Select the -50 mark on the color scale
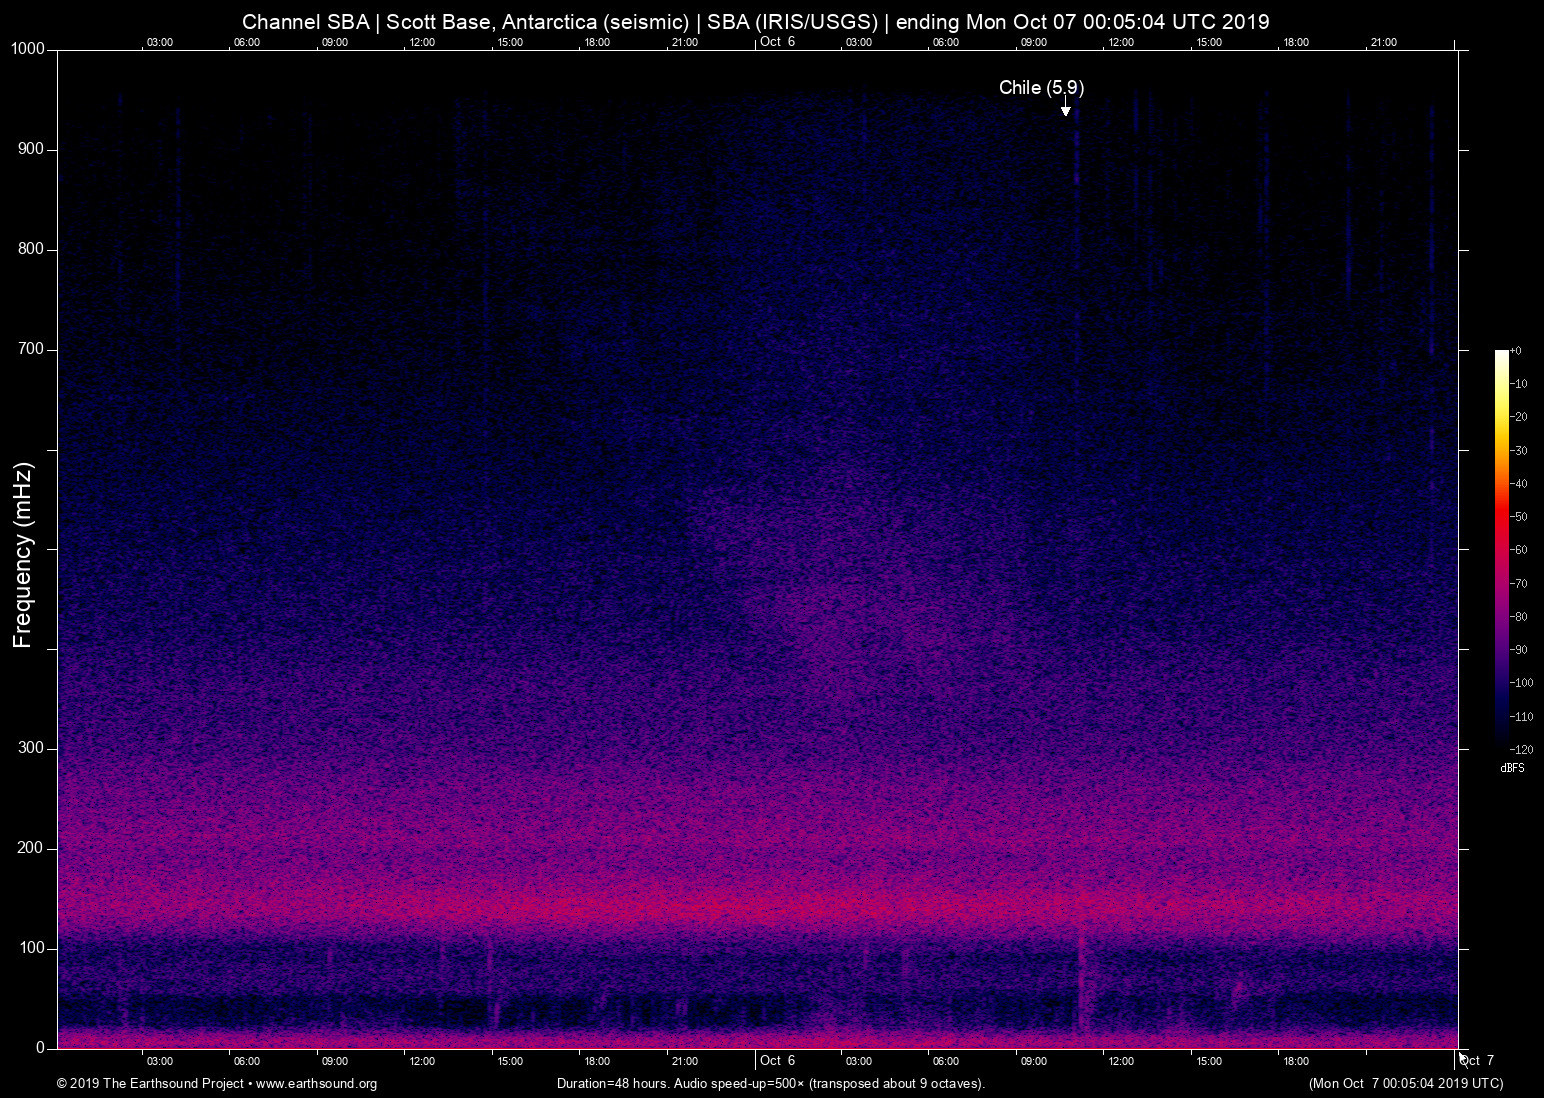The image size is (1544, 1098). click(1520, 517)
